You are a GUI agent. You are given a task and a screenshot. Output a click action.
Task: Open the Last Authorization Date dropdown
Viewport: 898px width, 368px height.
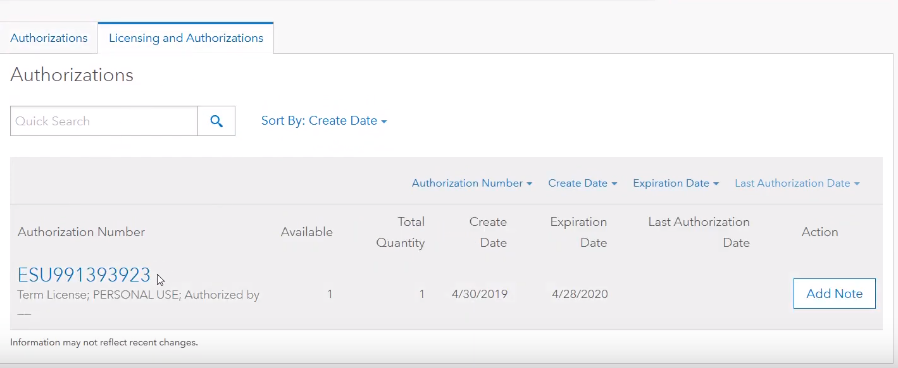pyautogui.click(x=797, y=183)
